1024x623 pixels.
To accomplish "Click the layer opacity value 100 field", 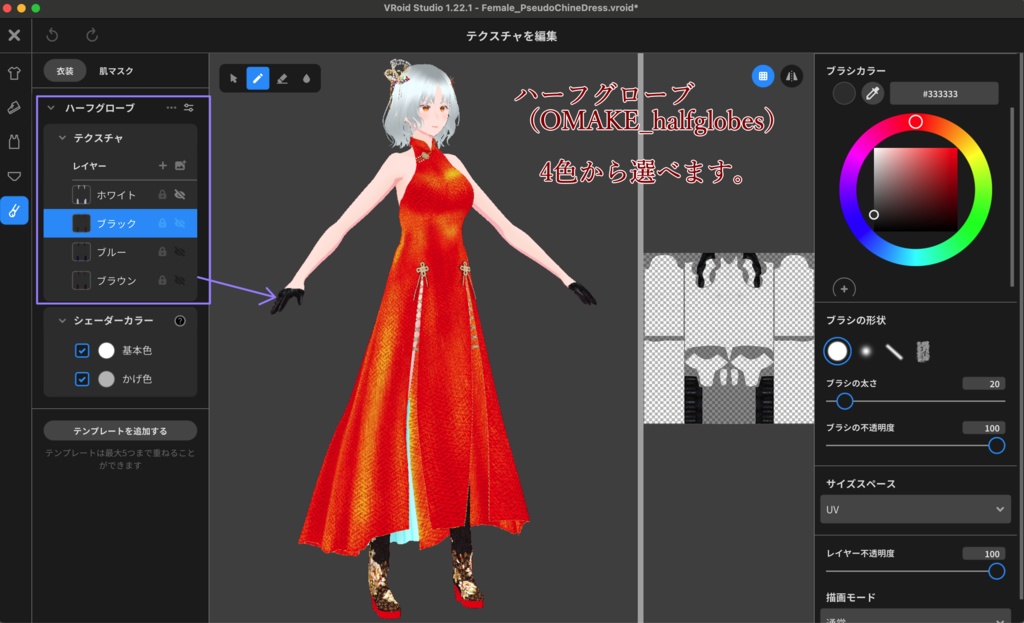I will pos(984,553).
